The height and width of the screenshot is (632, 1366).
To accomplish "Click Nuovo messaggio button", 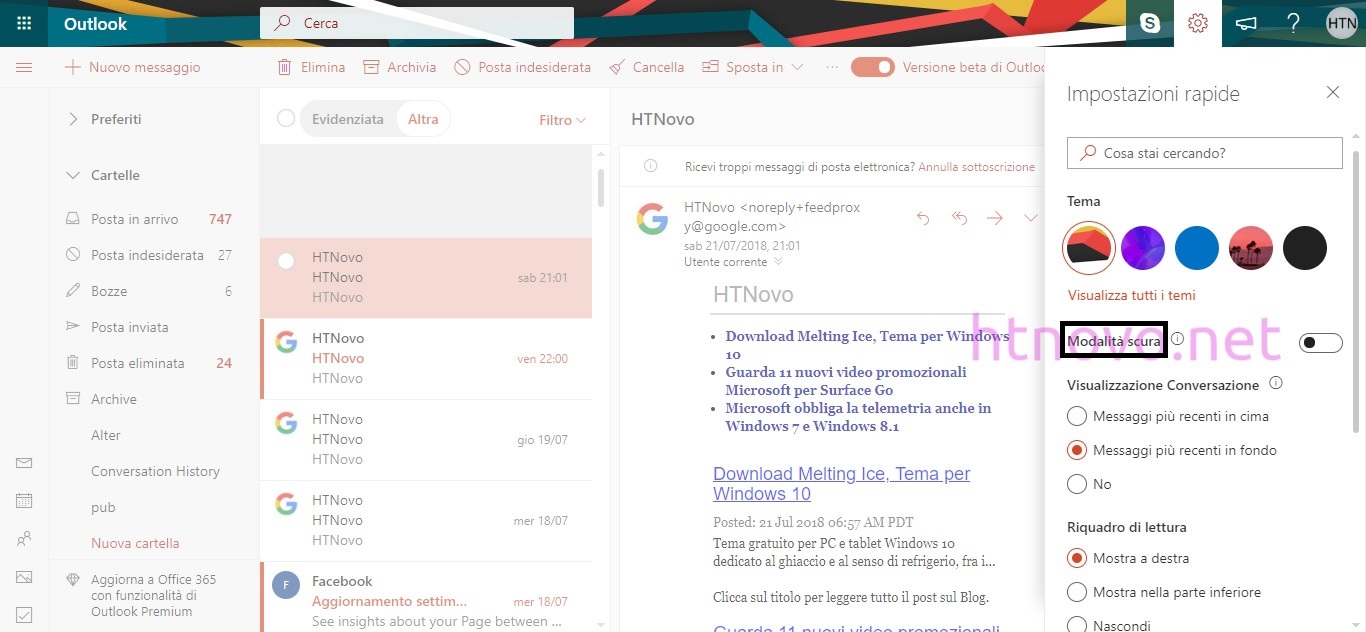I will pos(133,67).
